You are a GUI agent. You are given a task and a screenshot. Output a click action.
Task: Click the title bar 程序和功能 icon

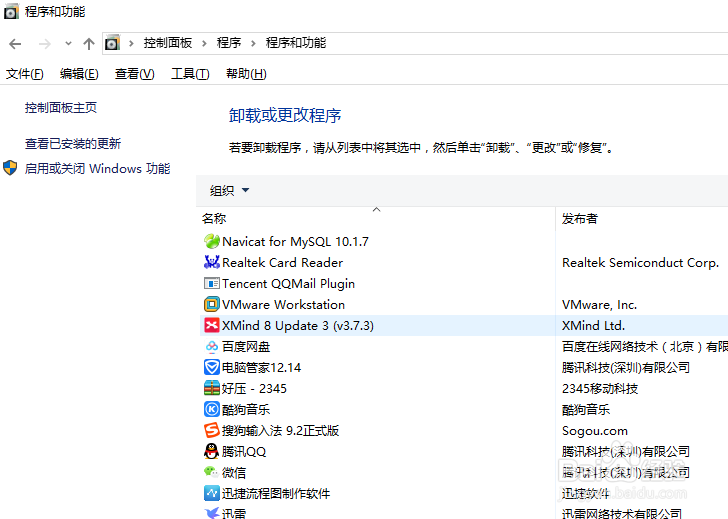11,12
